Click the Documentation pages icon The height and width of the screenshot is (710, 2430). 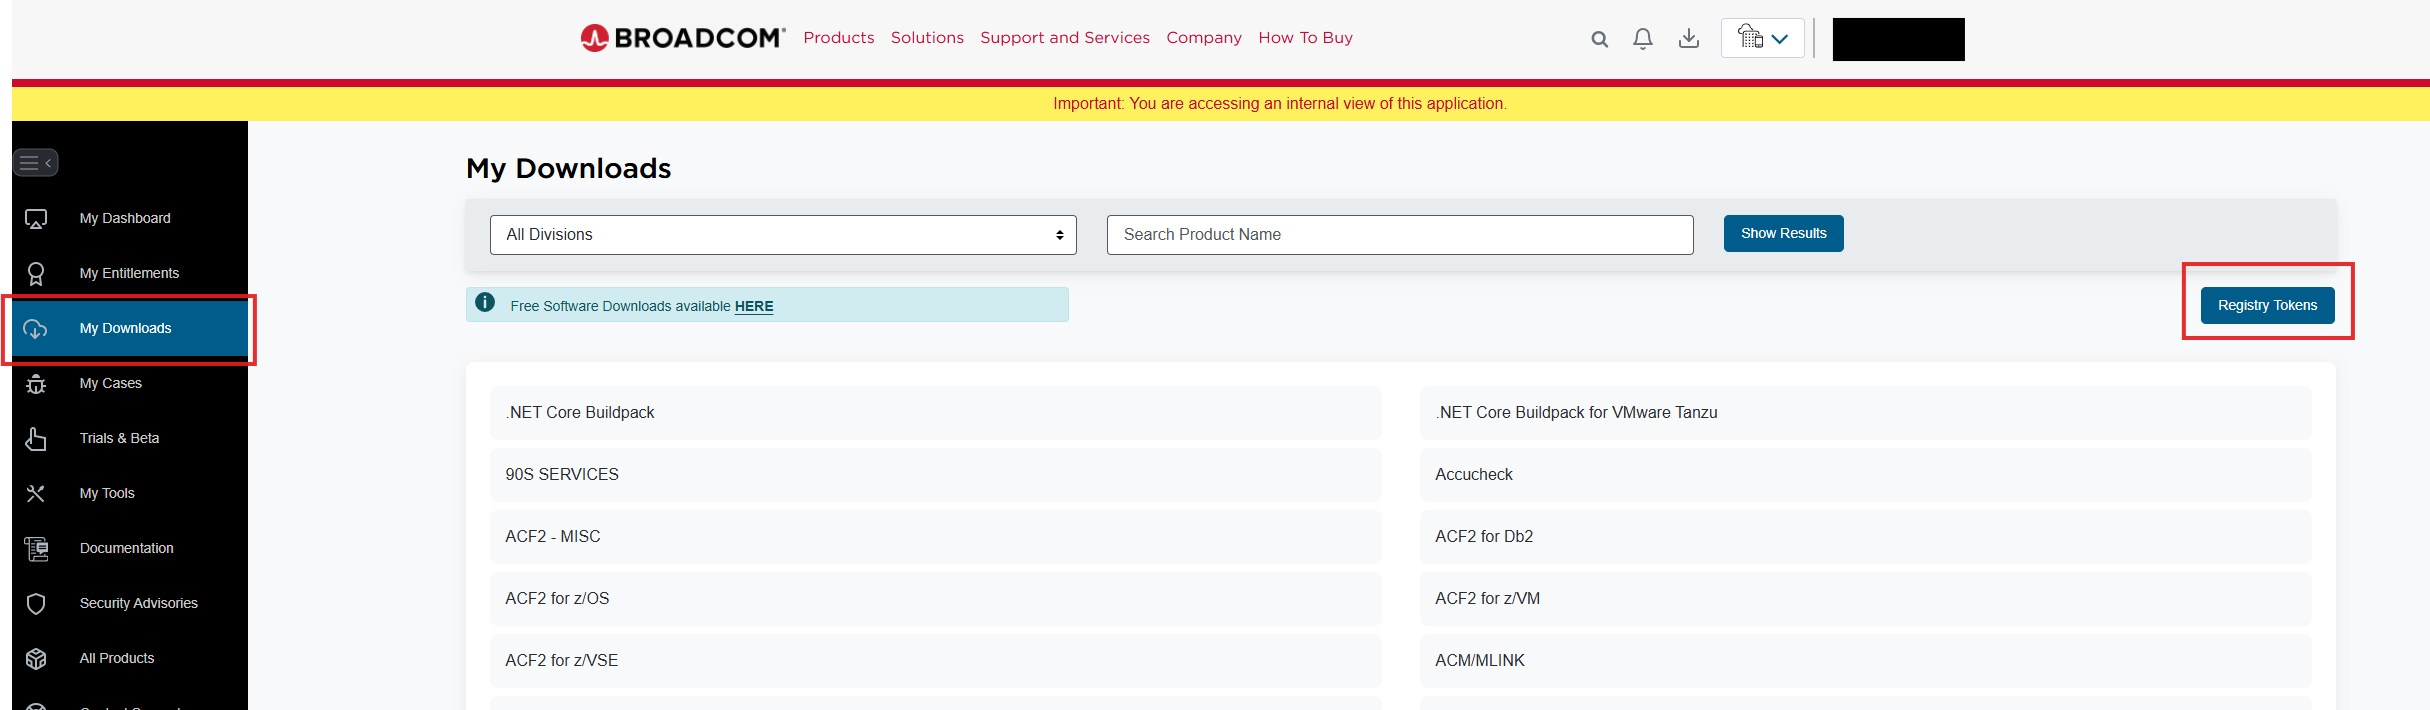36,549
